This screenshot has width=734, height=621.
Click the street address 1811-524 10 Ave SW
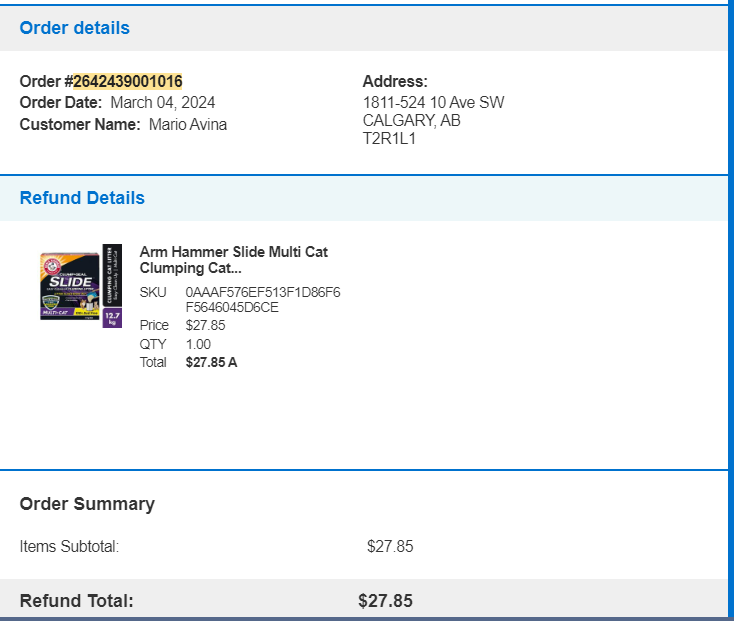click(433, 102)
